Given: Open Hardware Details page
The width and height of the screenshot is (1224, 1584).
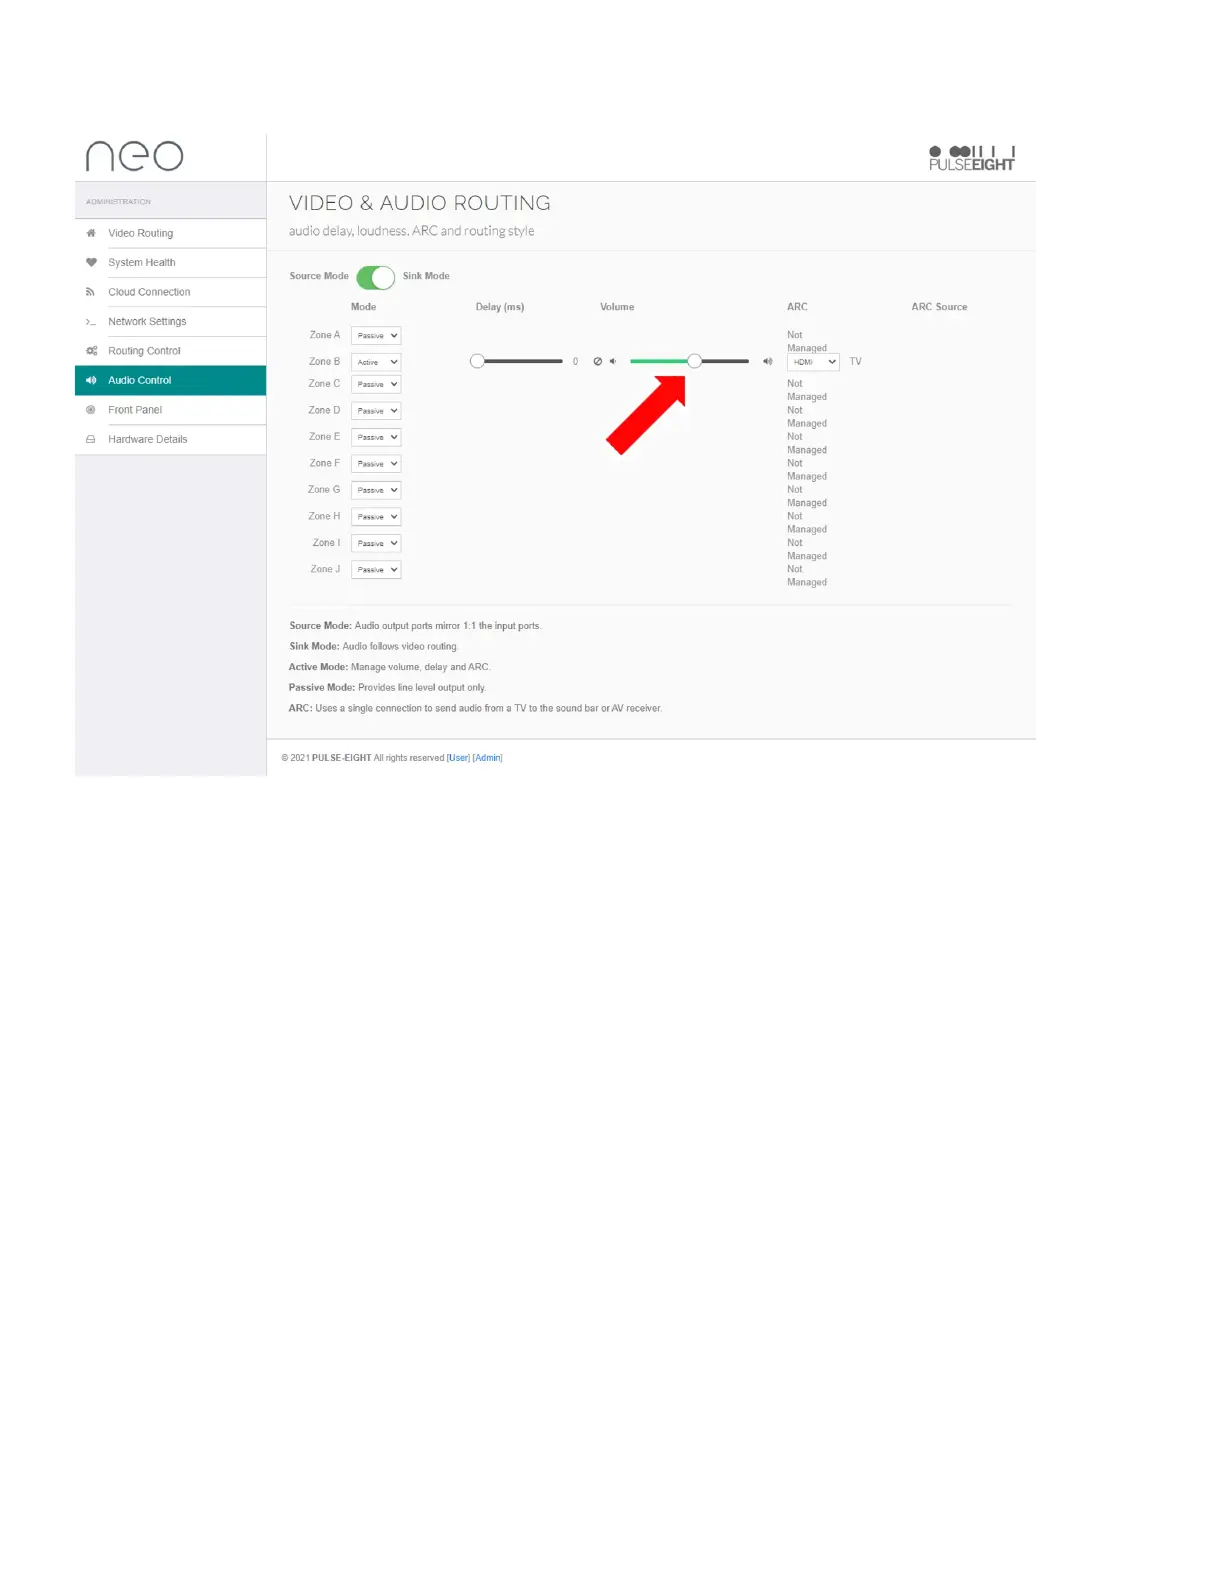Looking at the screenshot, I should [x=170, y=439].
